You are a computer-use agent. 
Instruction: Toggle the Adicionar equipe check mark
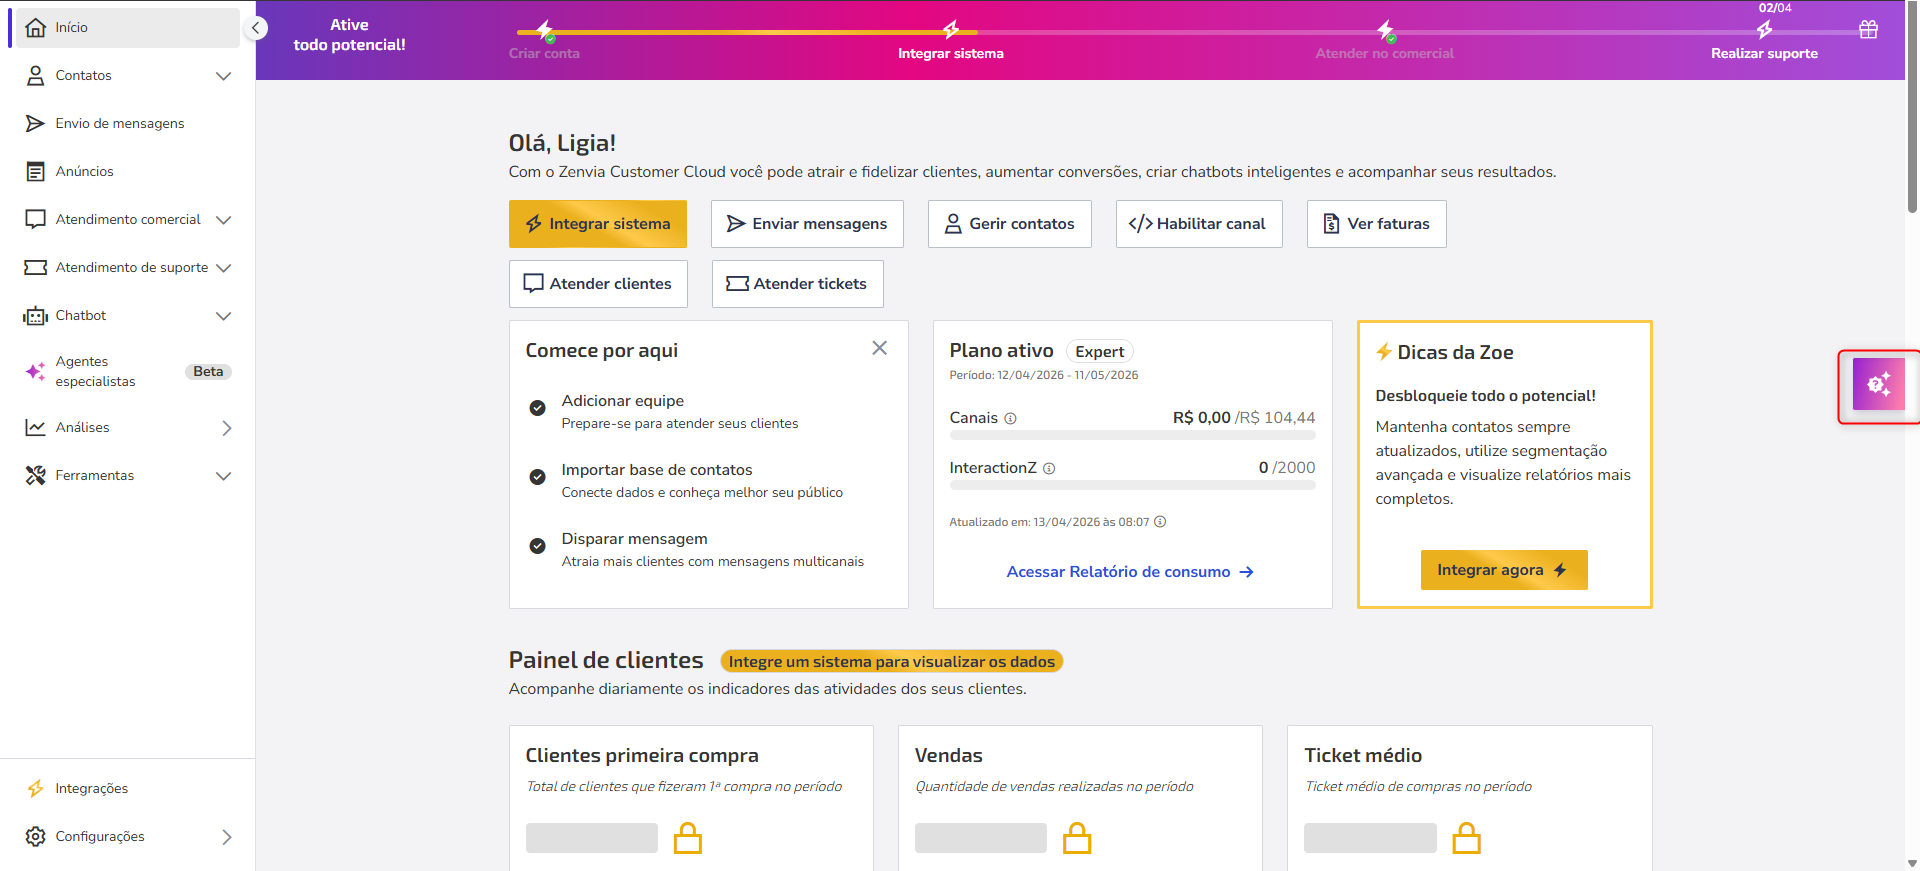(x=537, y=408)
